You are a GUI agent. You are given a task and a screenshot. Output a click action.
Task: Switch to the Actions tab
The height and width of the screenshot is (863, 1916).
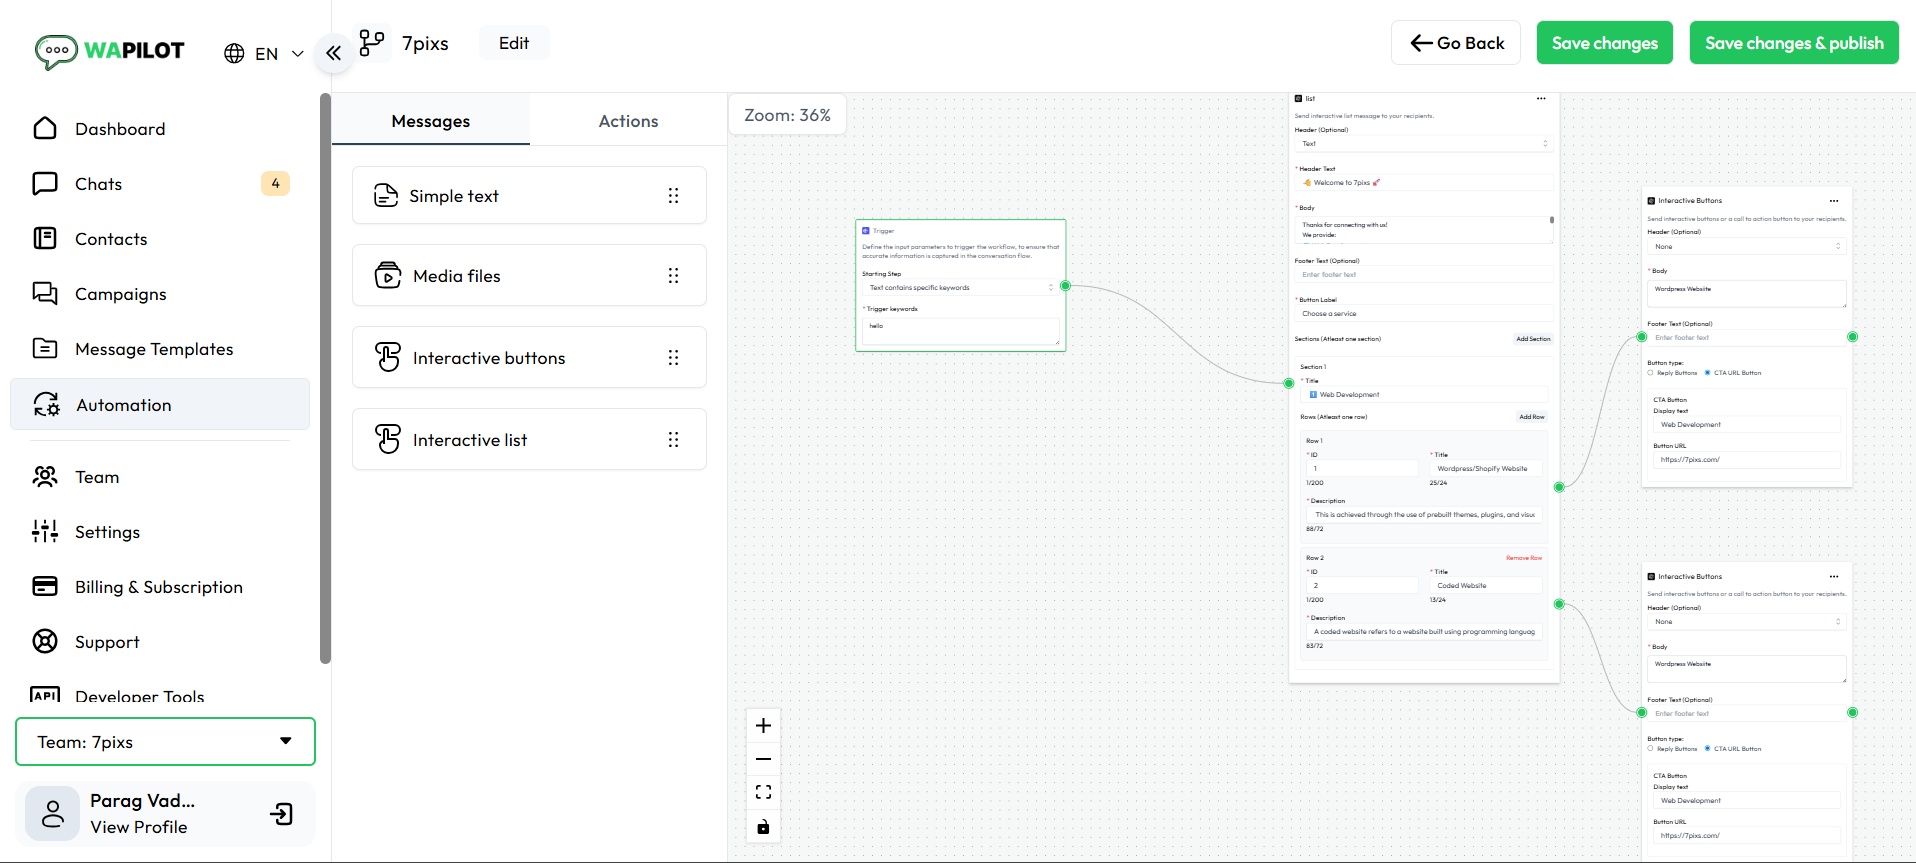(628, 121)
